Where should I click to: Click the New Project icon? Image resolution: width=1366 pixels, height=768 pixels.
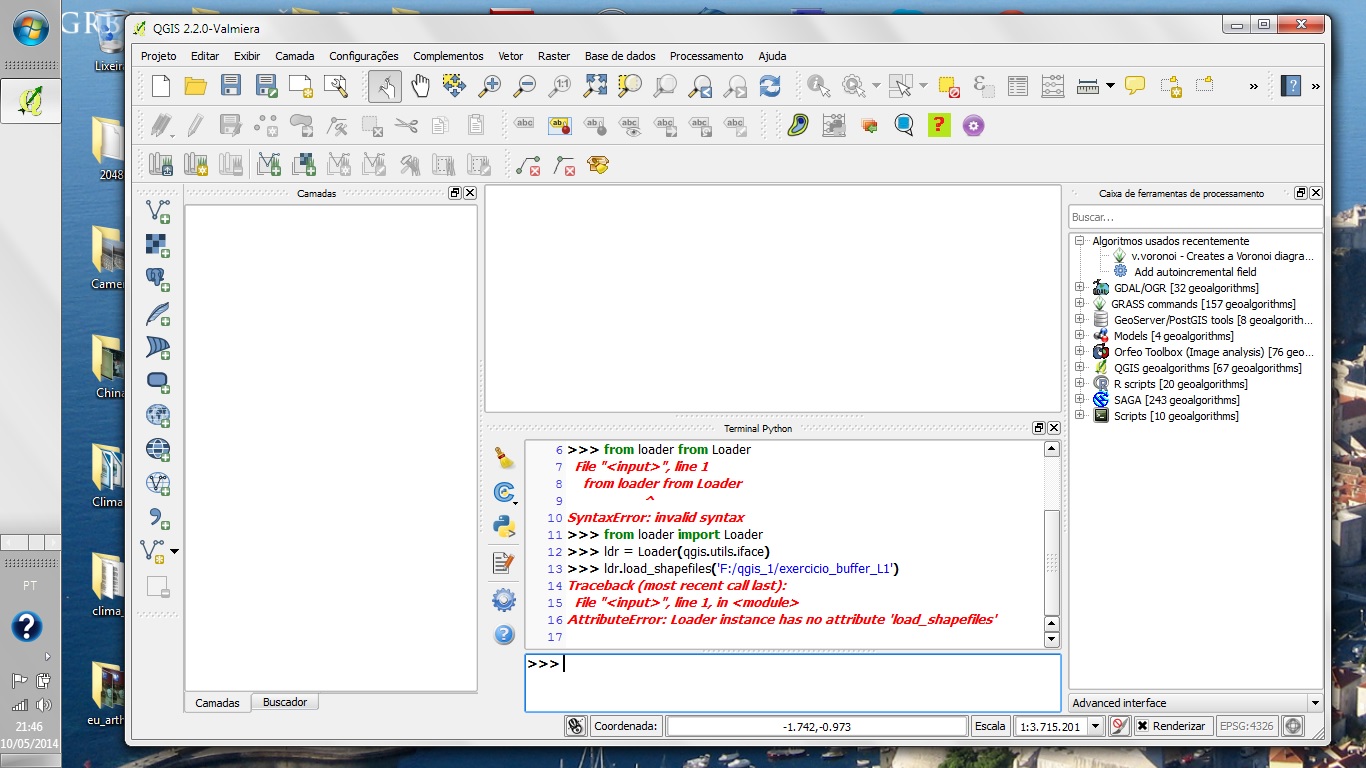[x=161, y=86]
